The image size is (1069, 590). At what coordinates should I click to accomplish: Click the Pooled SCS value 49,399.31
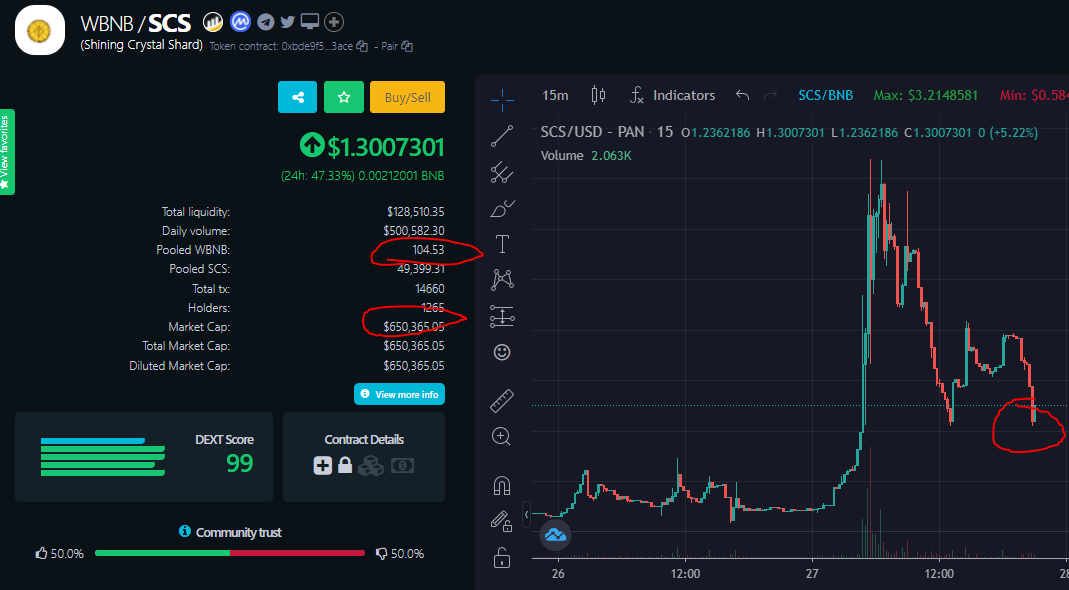pyautogui.click(x=421, y=269)
